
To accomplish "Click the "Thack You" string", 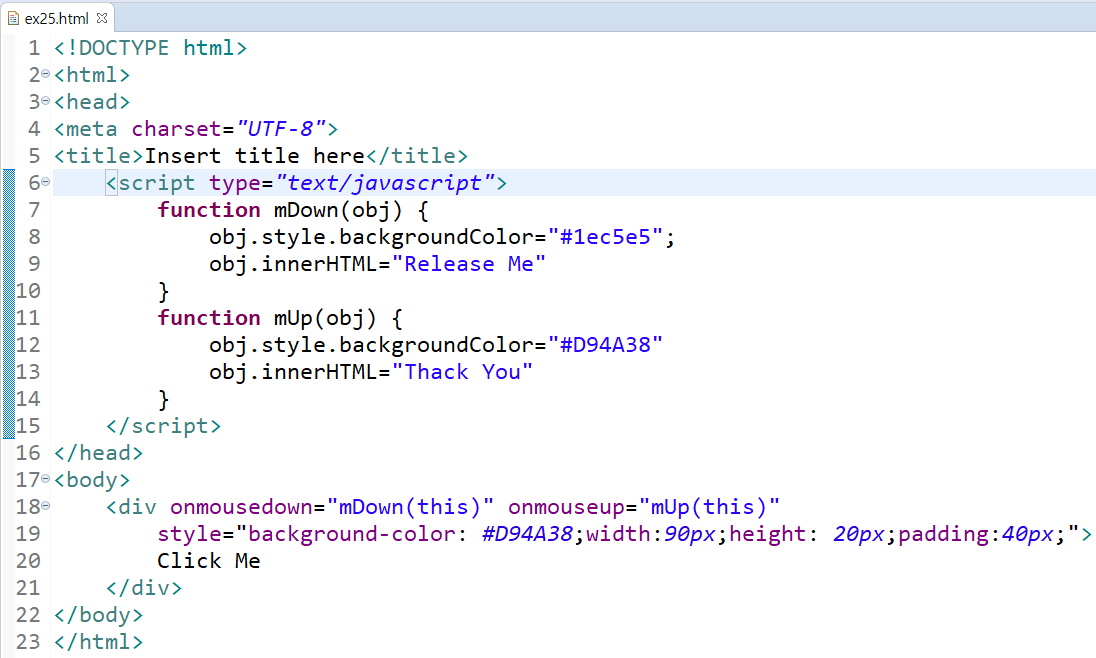I will coord(462,373).
